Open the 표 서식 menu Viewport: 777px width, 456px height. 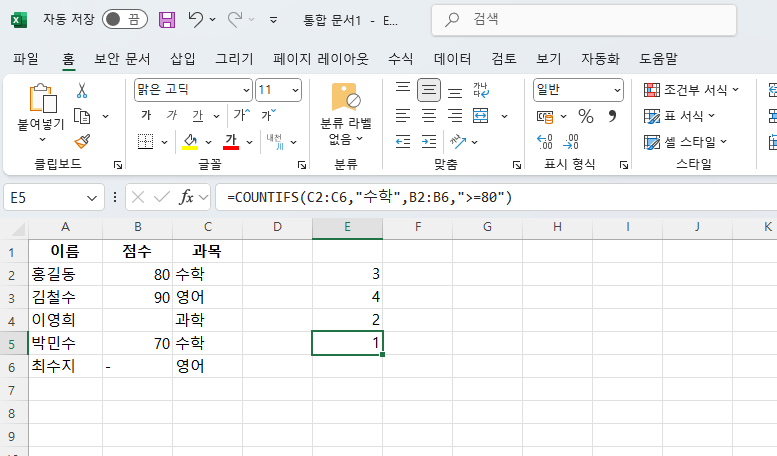[679, 116]
